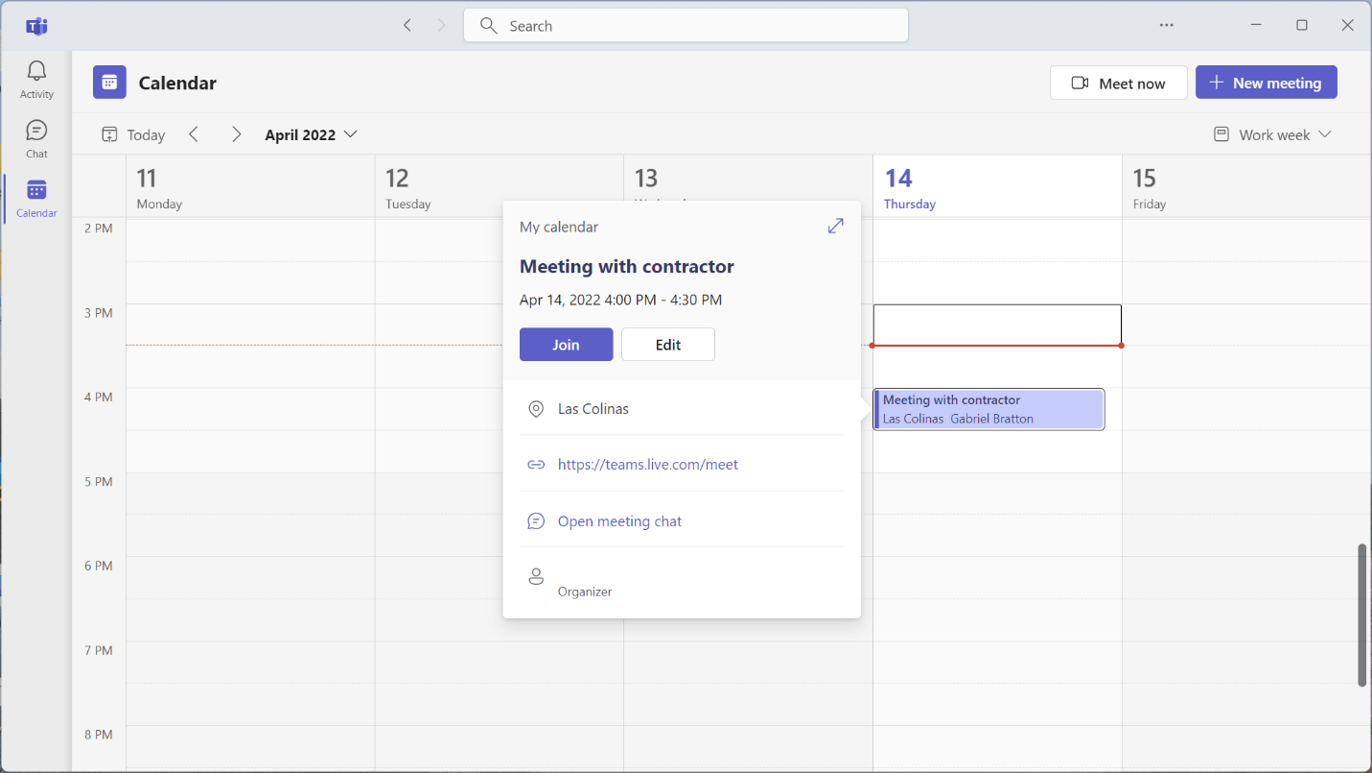Click the location pin icon beside Las Colinas
Screen dimensions: 1372x773
(536, 408)
